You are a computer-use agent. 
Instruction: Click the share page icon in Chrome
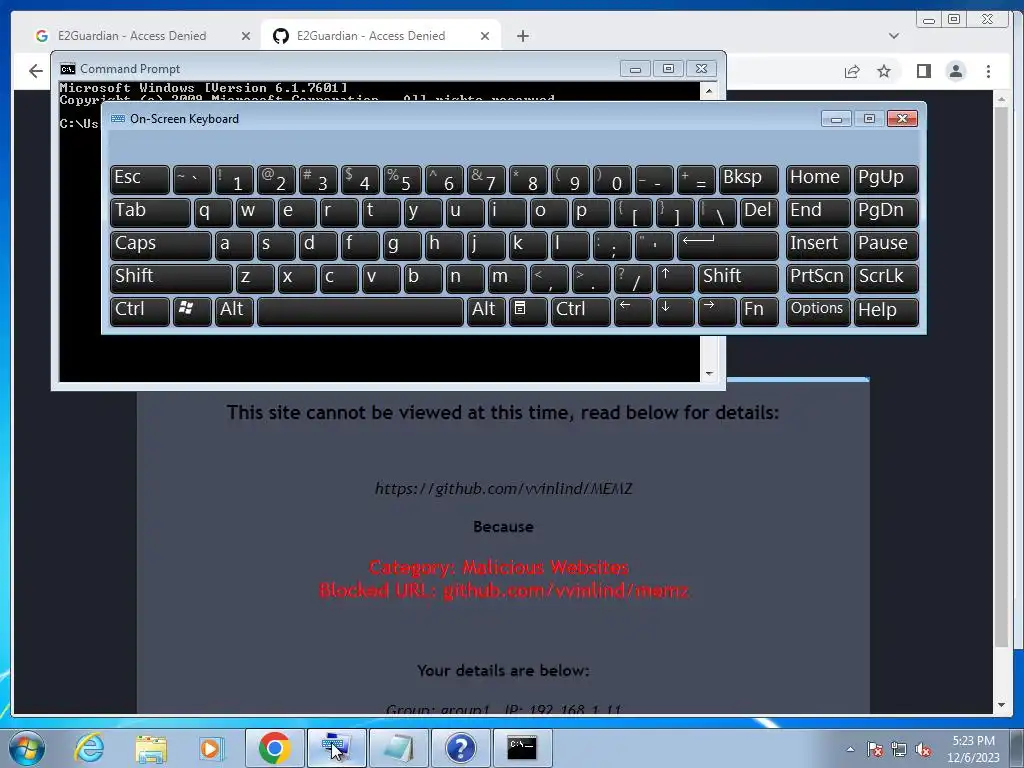coord(852,71)
